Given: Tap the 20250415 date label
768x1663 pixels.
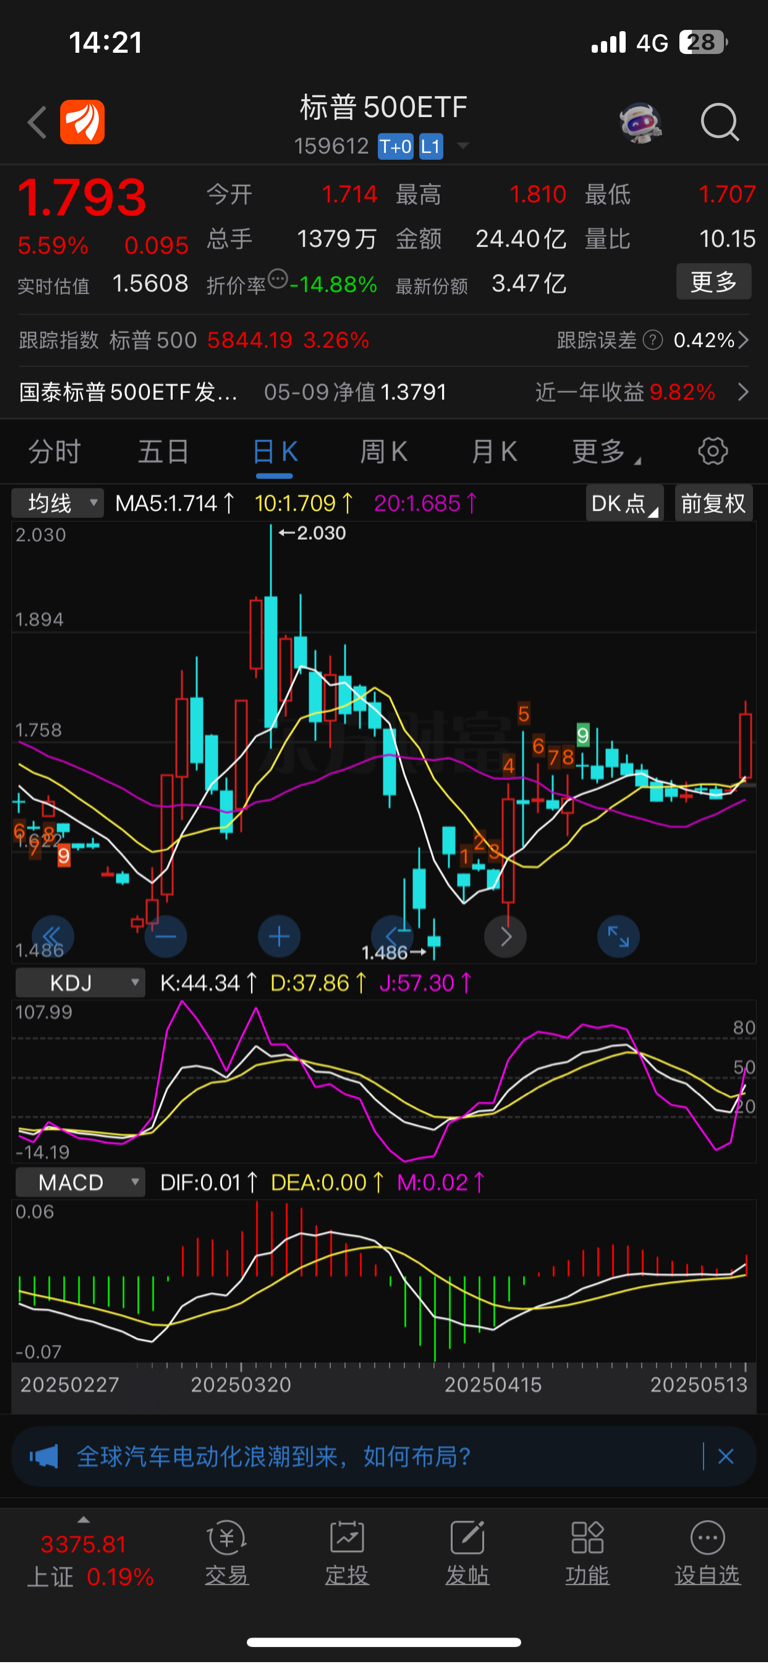Looking at the screenshot, I should 493,1385.
